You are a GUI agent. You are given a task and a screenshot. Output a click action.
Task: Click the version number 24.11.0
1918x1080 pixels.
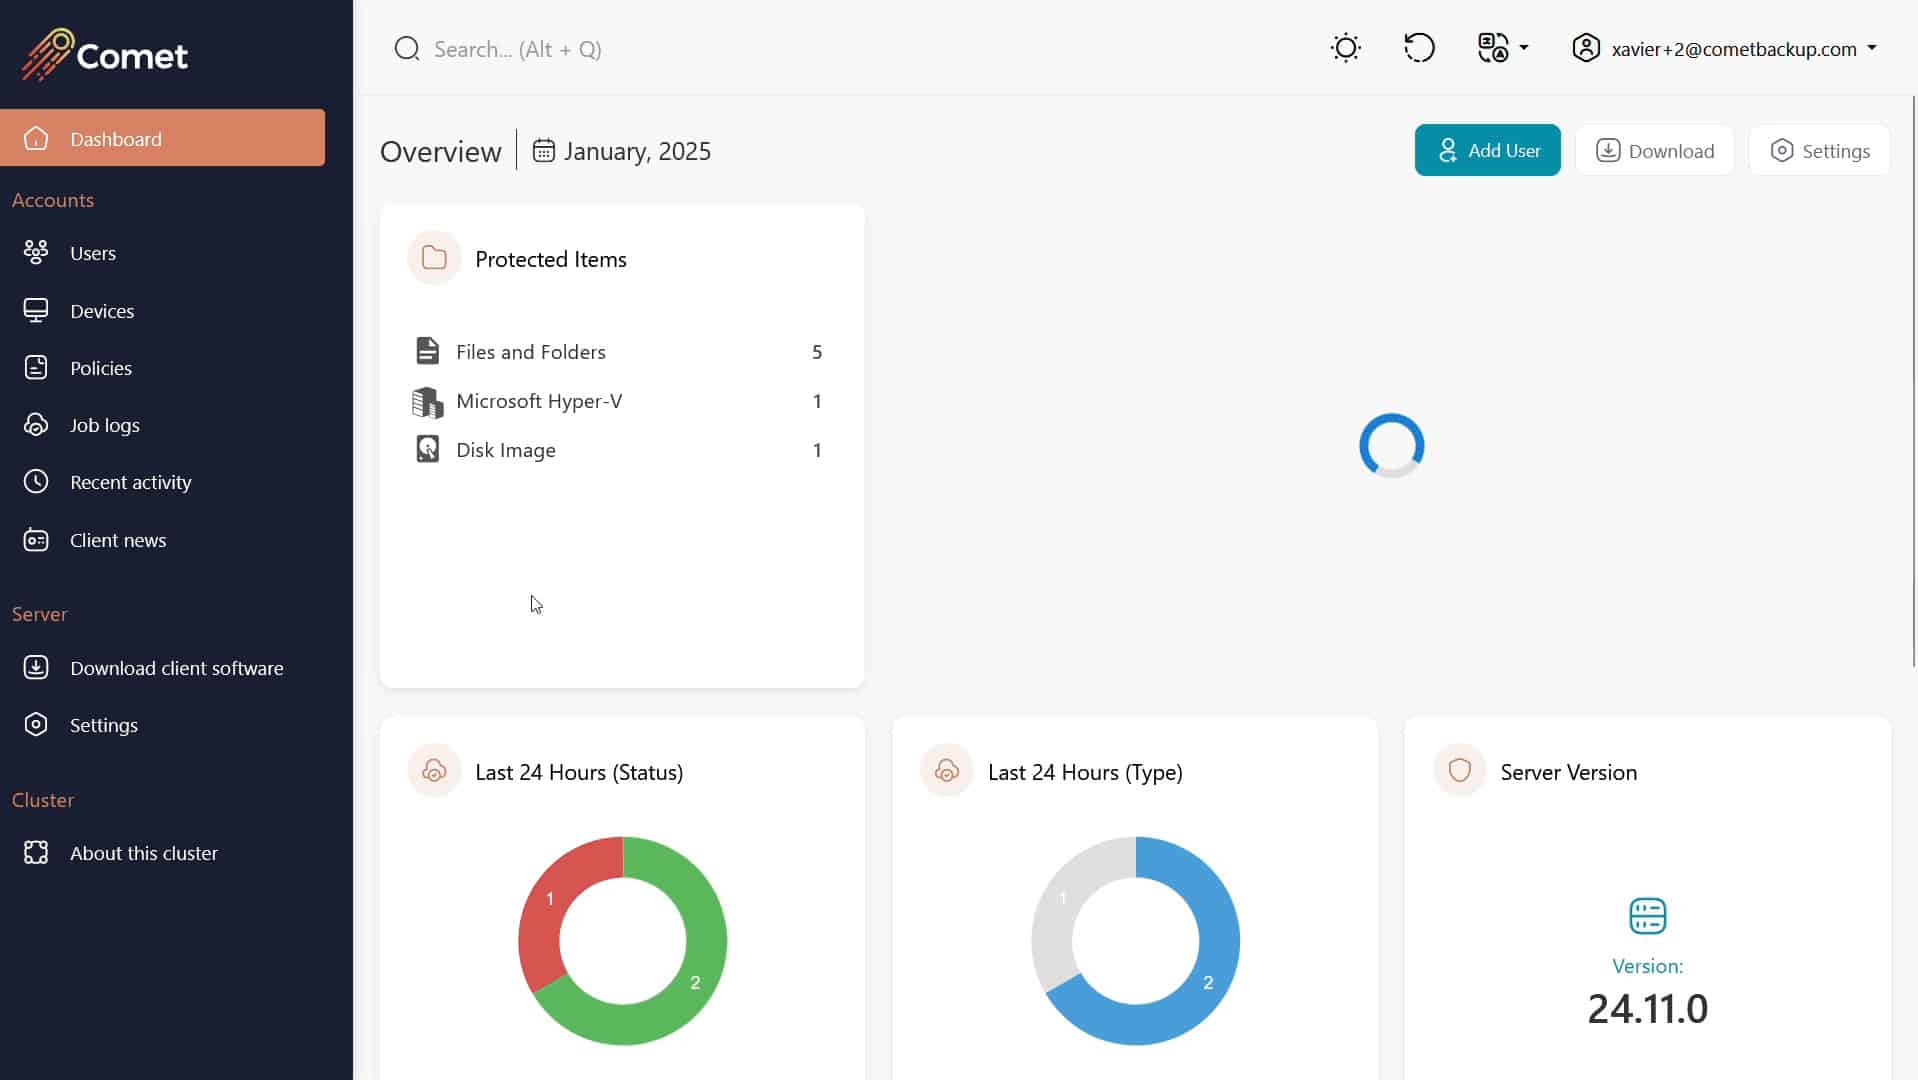1647,1008
